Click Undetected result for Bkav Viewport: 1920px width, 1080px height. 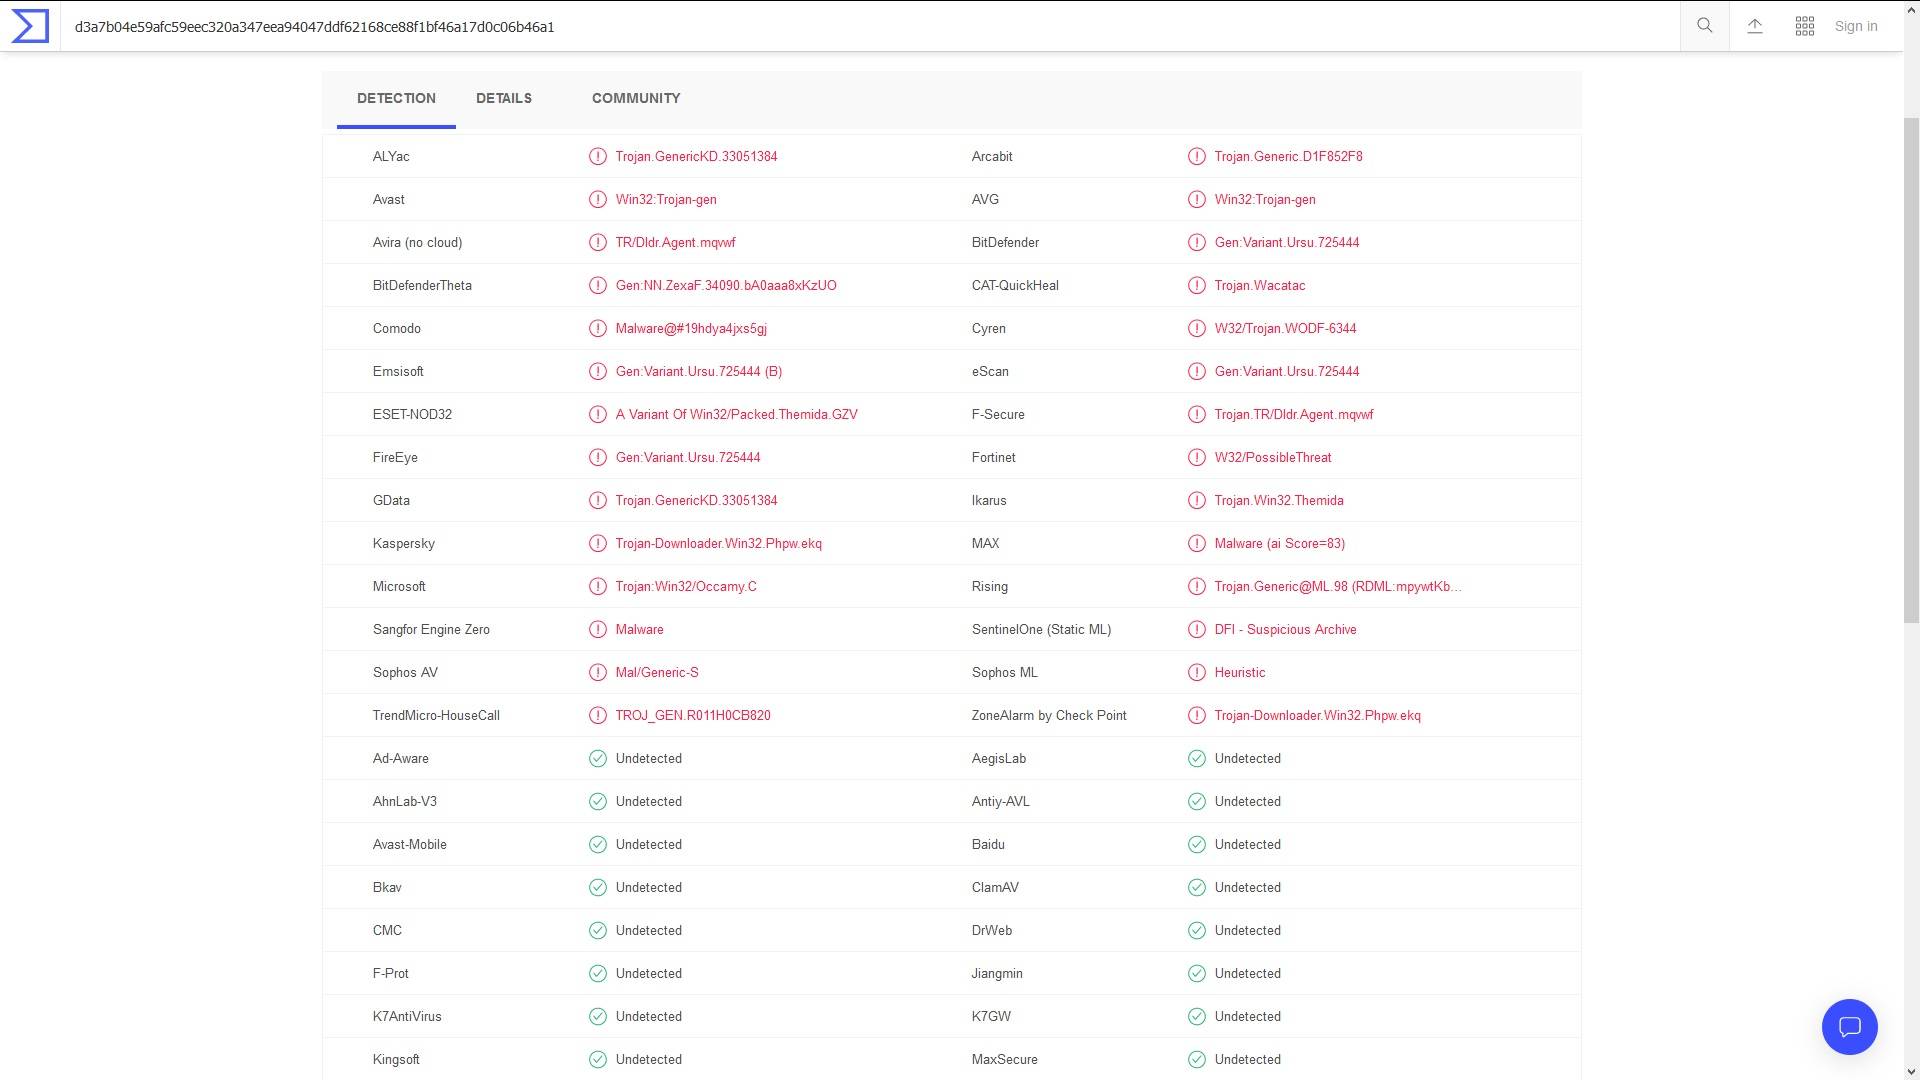(x=648, y=888)
